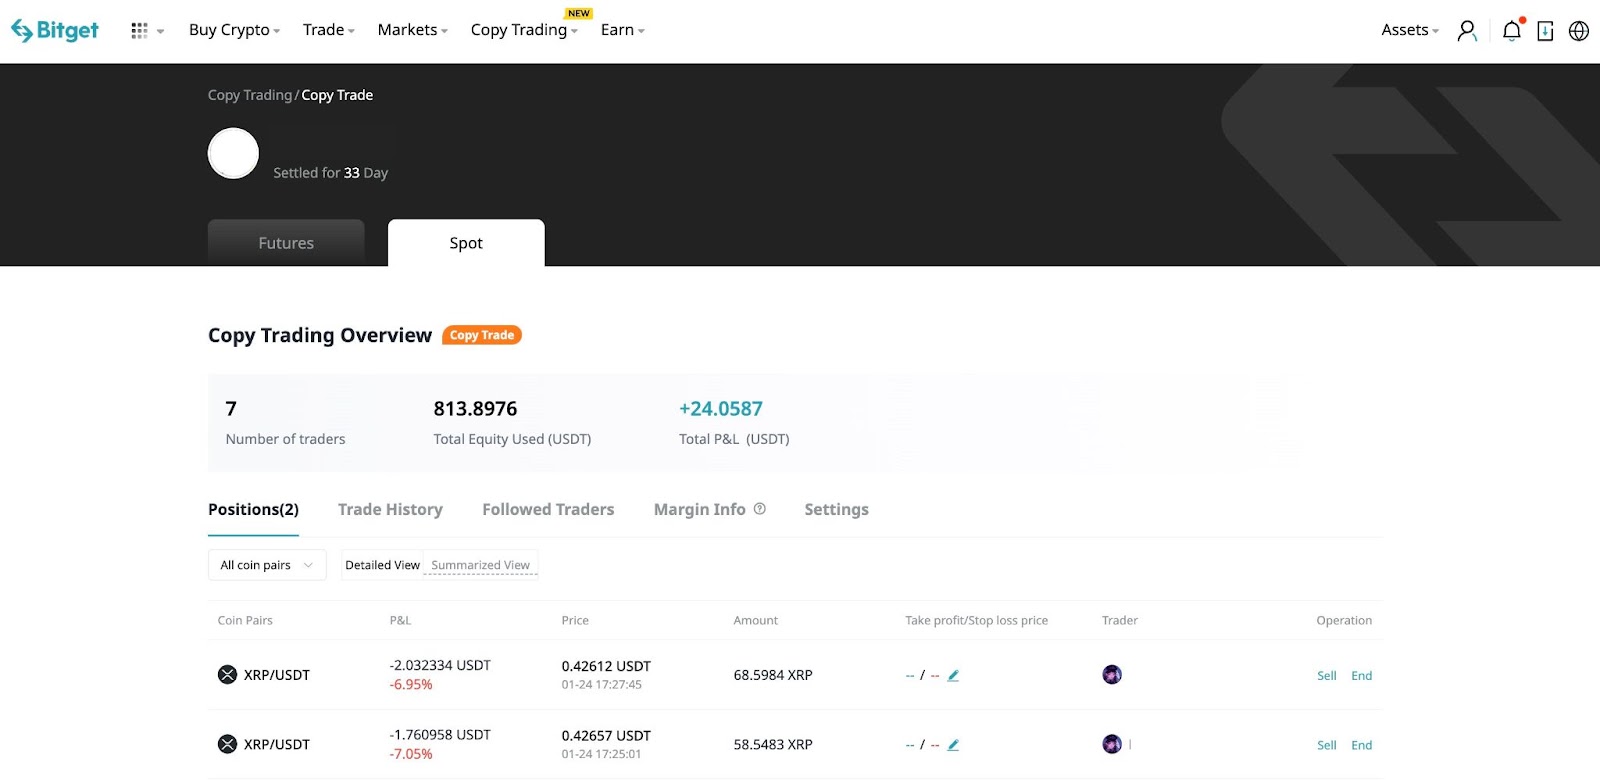Click the -1.760958 USDT P&L value

click(440, 734)
